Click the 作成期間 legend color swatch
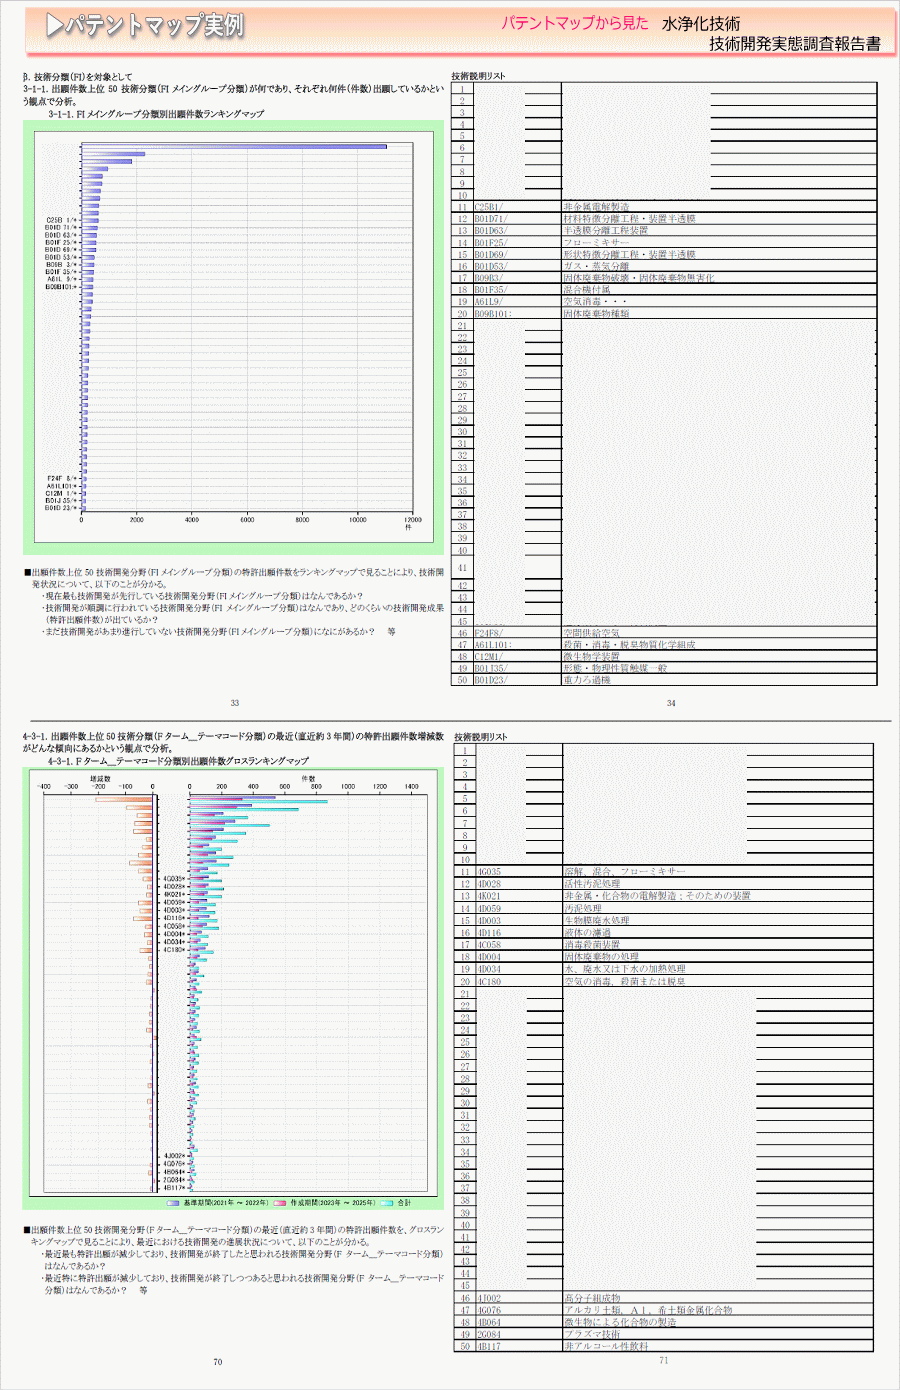Image resolution: width=900 pixels, height=1390 pixels. pos(281,1203)
